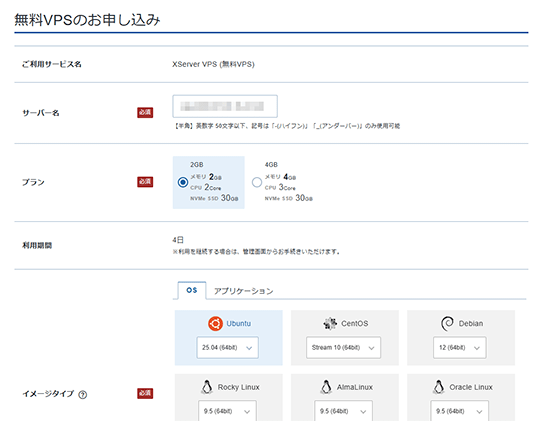The width and height of the screenshot is (550, 421).
Task: Click the AlmaLinux penguin icon
Action: (326, 387)
